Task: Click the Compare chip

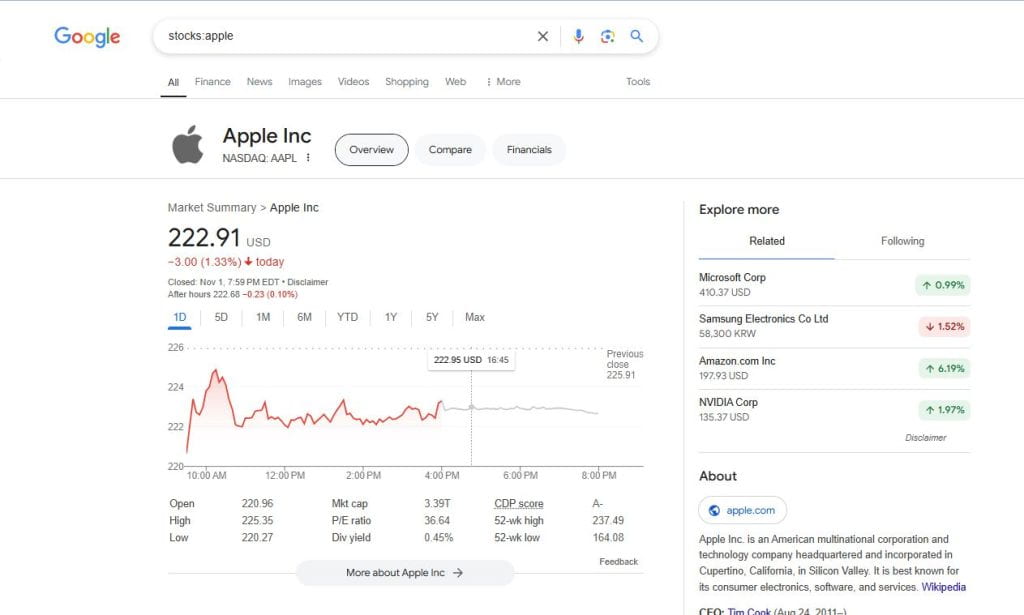Action: point(450,150)
